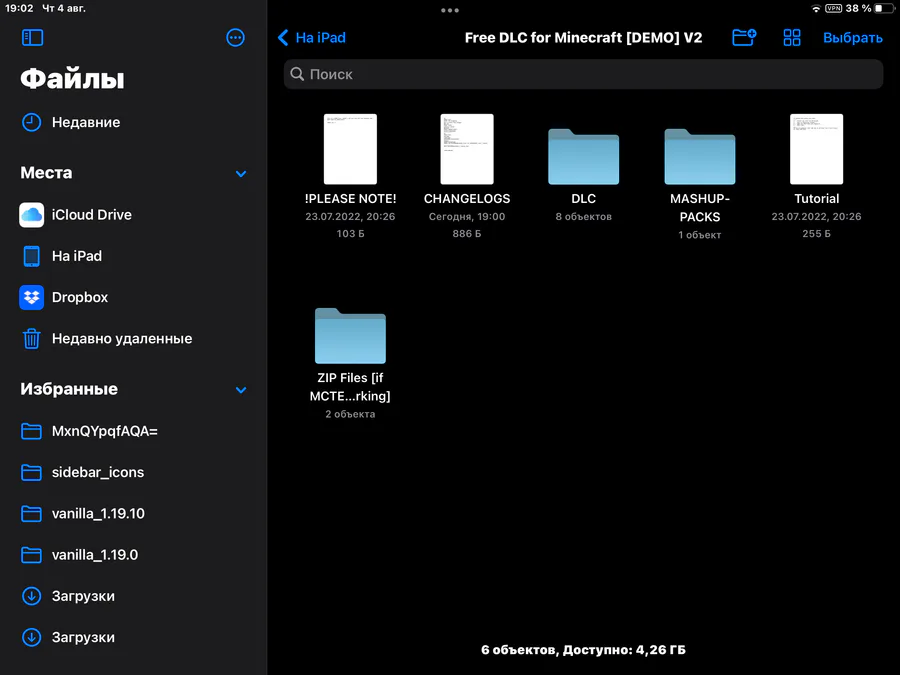Screen dimensions: 900x675
Task: Tap the "6 объектов, Доступно" status text
Action: point(583,650)
